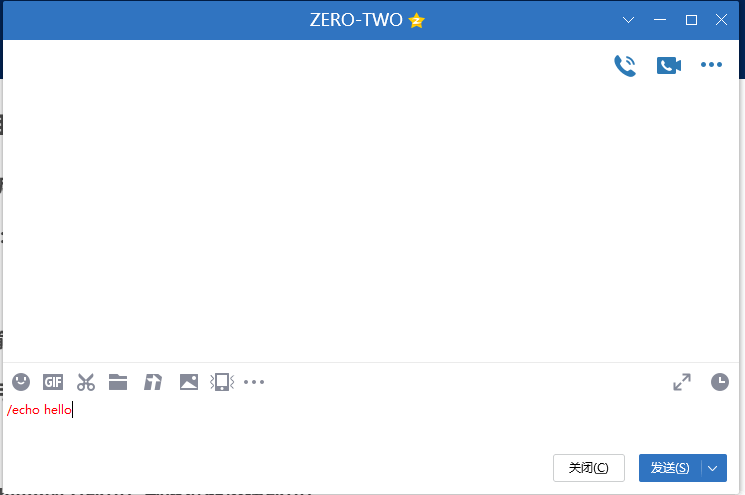745x495 pixels.
Task: Click the 发送(S) send button
Action: [x=670, y=468]
